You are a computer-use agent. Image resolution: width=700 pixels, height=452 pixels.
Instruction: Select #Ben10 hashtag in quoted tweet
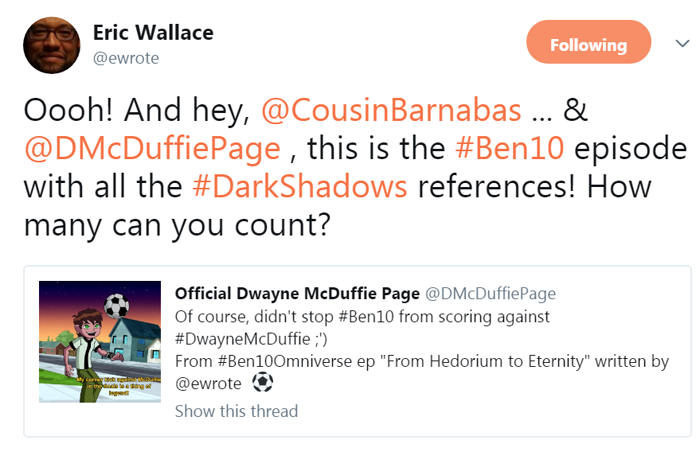(x=366, y=317)
